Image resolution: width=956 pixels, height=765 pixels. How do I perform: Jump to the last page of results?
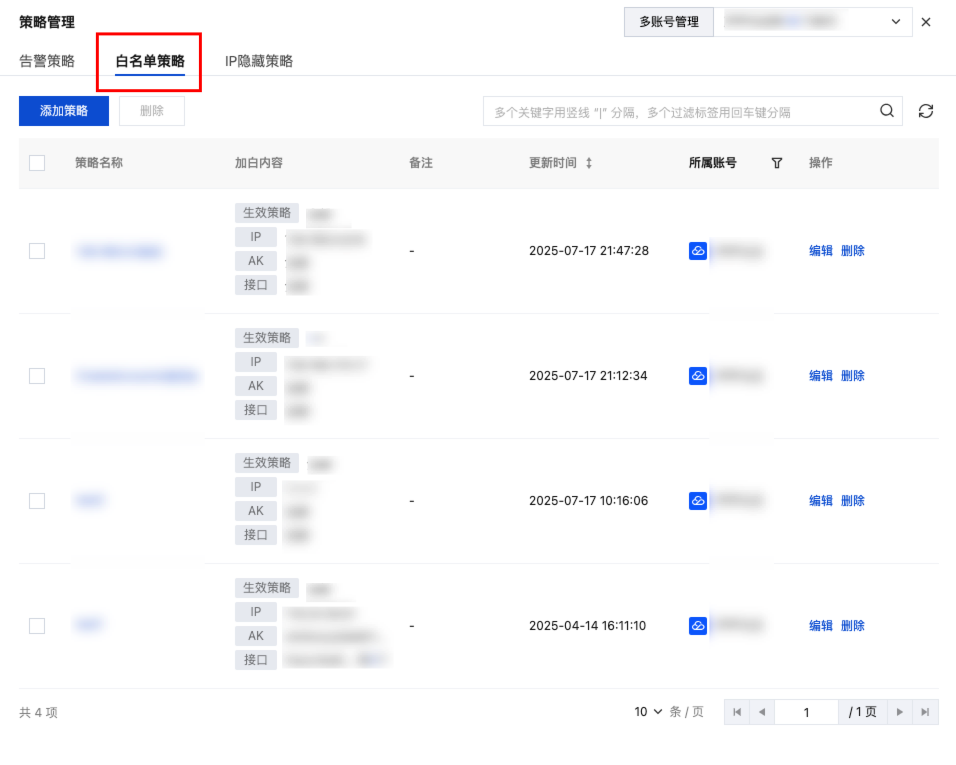pos(925,712)
